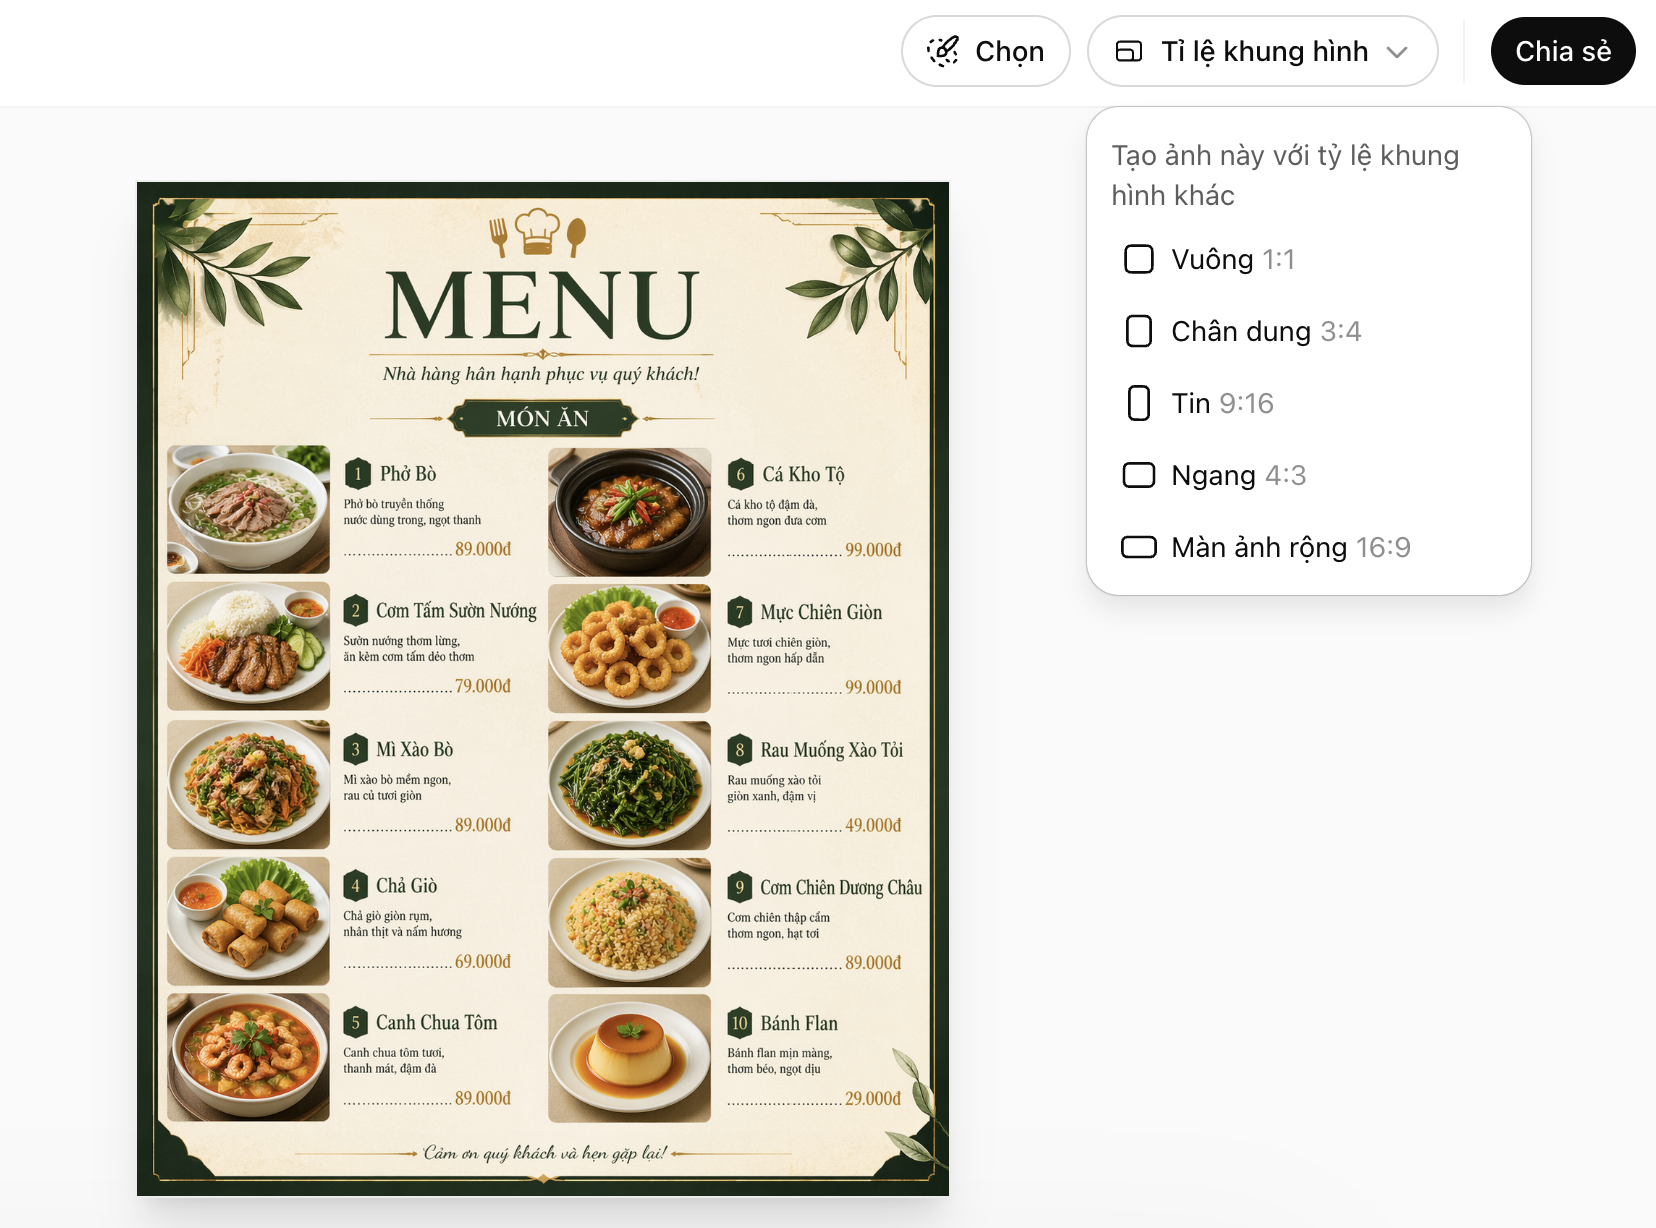This screenshot has width=1656, height=1228.
Task: Select Ngang 4:3 ratio
Action: [x=1238, y=475]
